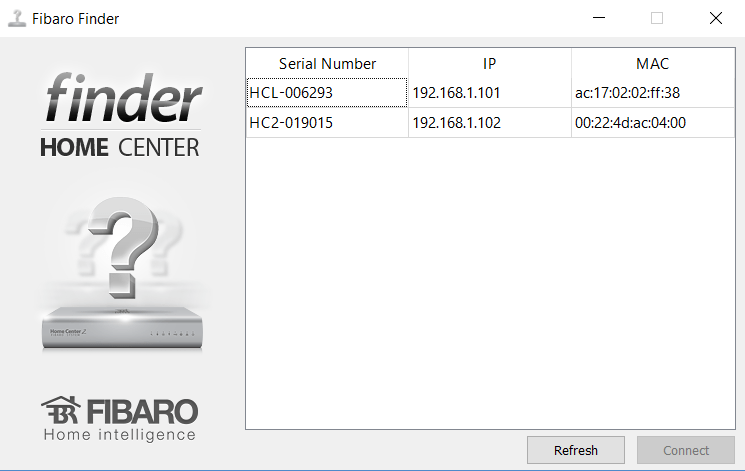Image resolution: width=745 pixels, height=471 pixels.
Task: Close the Fibaro Finder window
Action: (716, 18)
